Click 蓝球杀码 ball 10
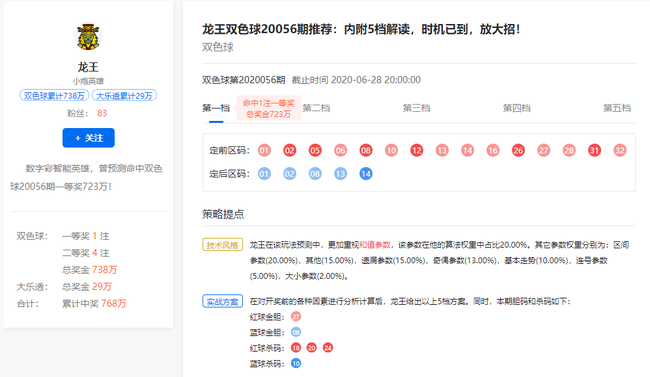The image size is (650, 377). tap(296, 363)
